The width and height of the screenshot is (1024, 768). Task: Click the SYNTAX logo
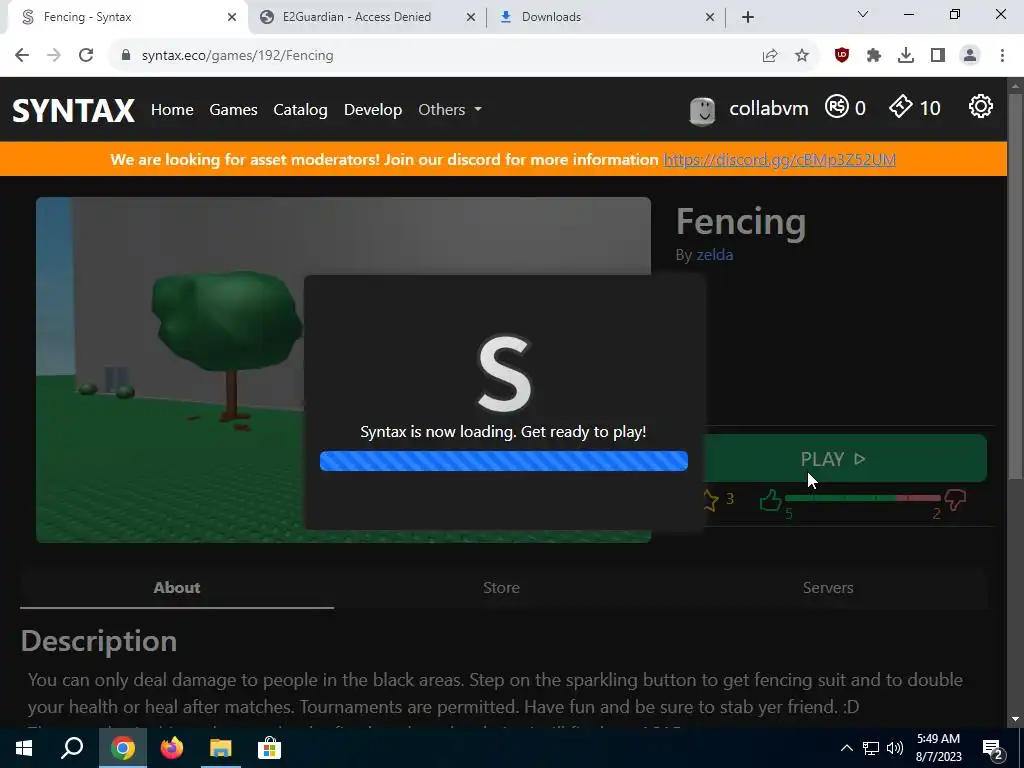click(x=74, y=110)
